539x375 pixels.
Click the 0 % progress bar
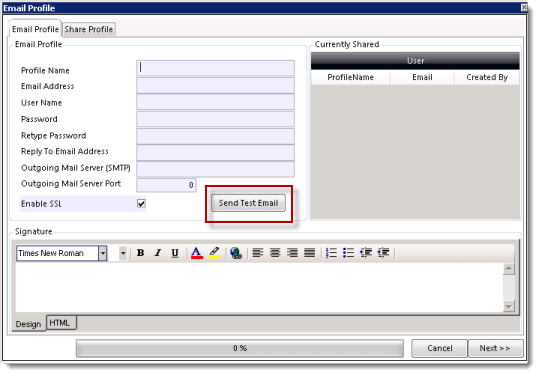tap(240, 349)
